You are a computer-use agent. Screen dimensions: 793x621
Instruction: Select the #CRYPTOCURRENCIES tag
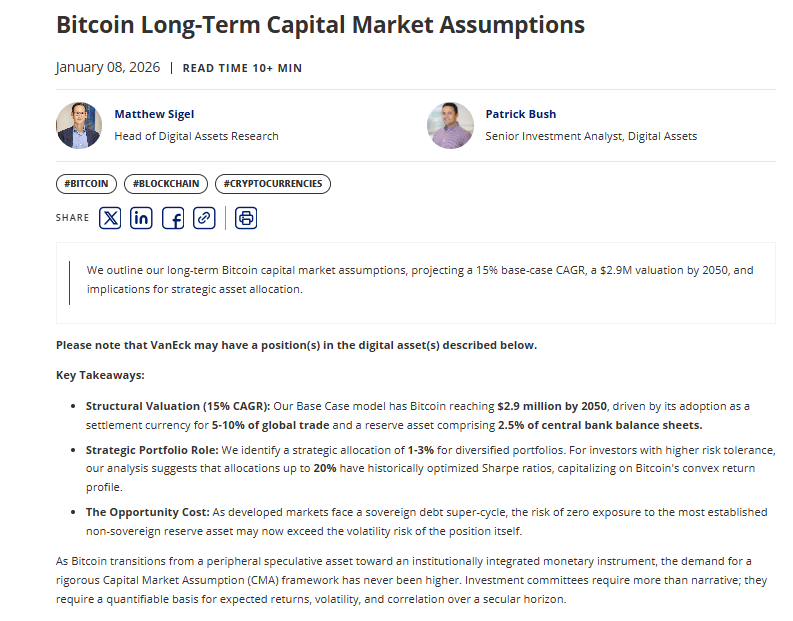[x=272, y=184]
